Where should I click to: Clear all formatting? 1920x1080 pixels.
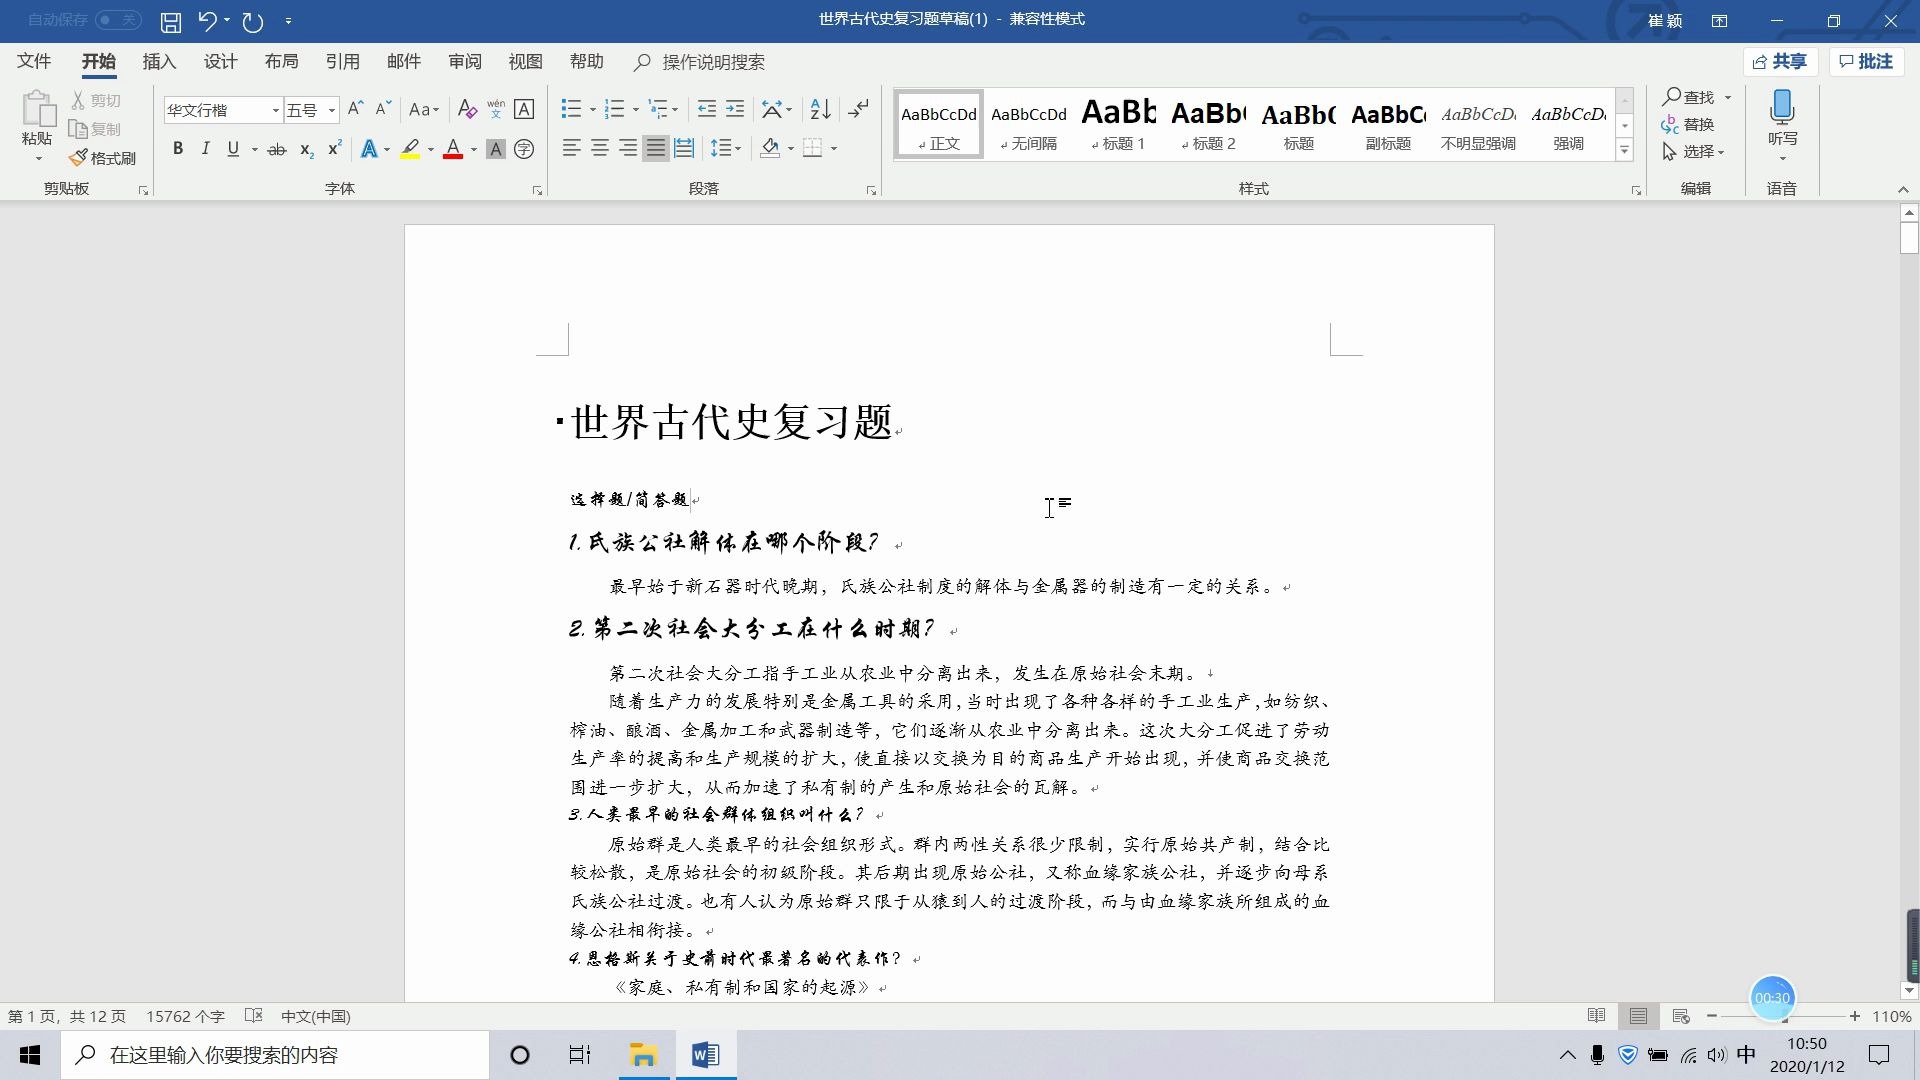467,109
